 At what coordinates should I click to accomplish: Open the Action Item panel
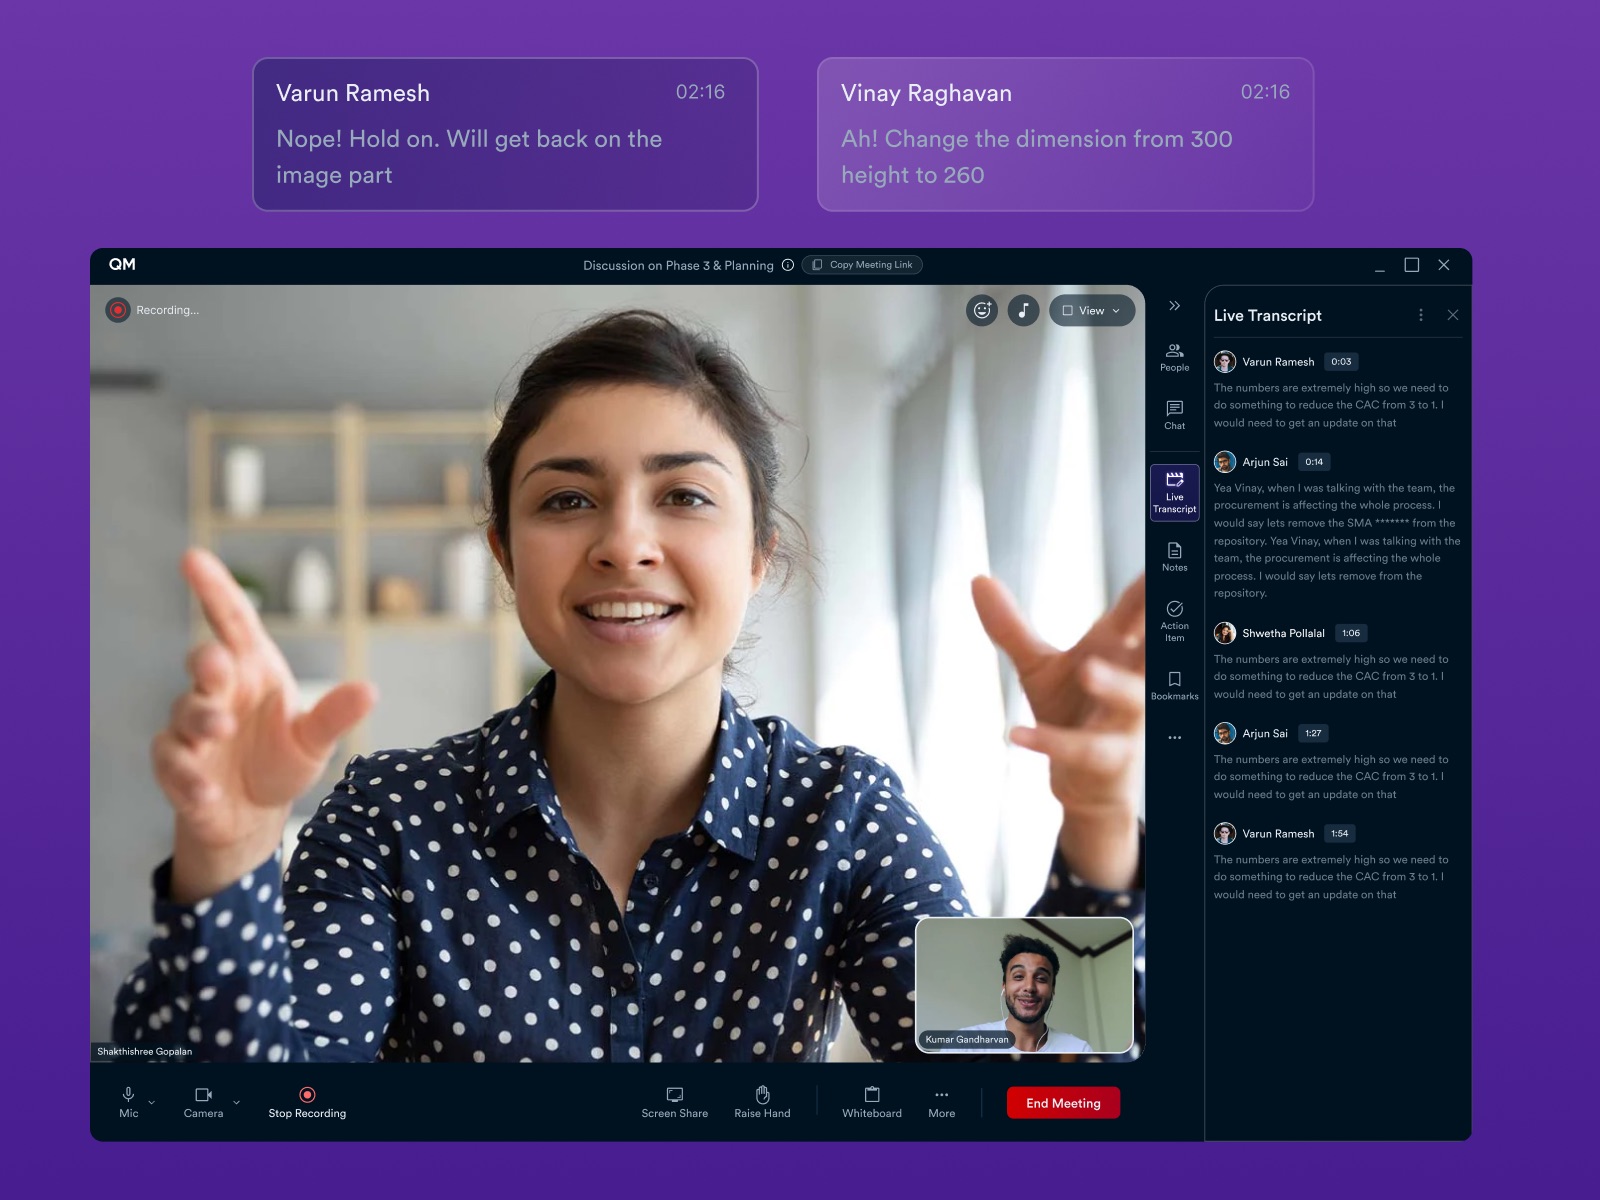point(1175,621)
